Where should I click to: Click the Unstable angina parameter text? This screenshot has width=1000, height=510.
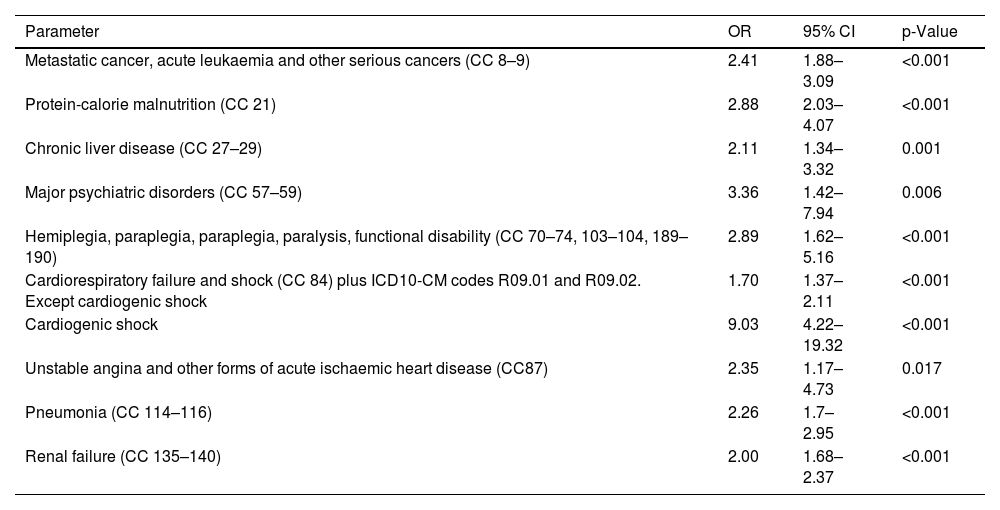[x=287, y=369]
